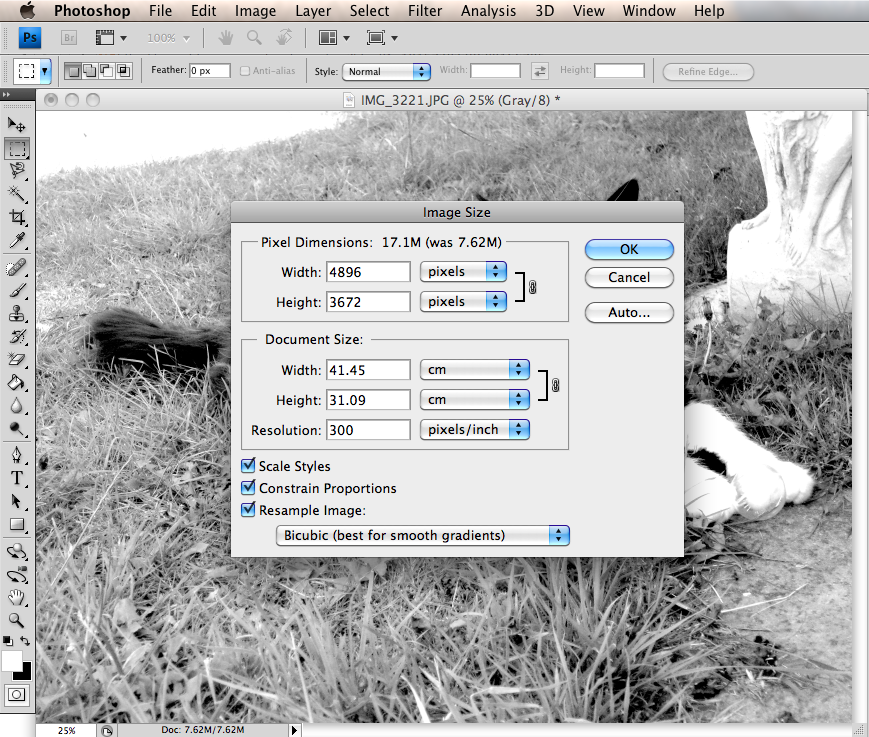Viewport: 869px width, 737px height.
Task: Open the Layer menu
Action: pyautogui.click(x=313, y=11)
